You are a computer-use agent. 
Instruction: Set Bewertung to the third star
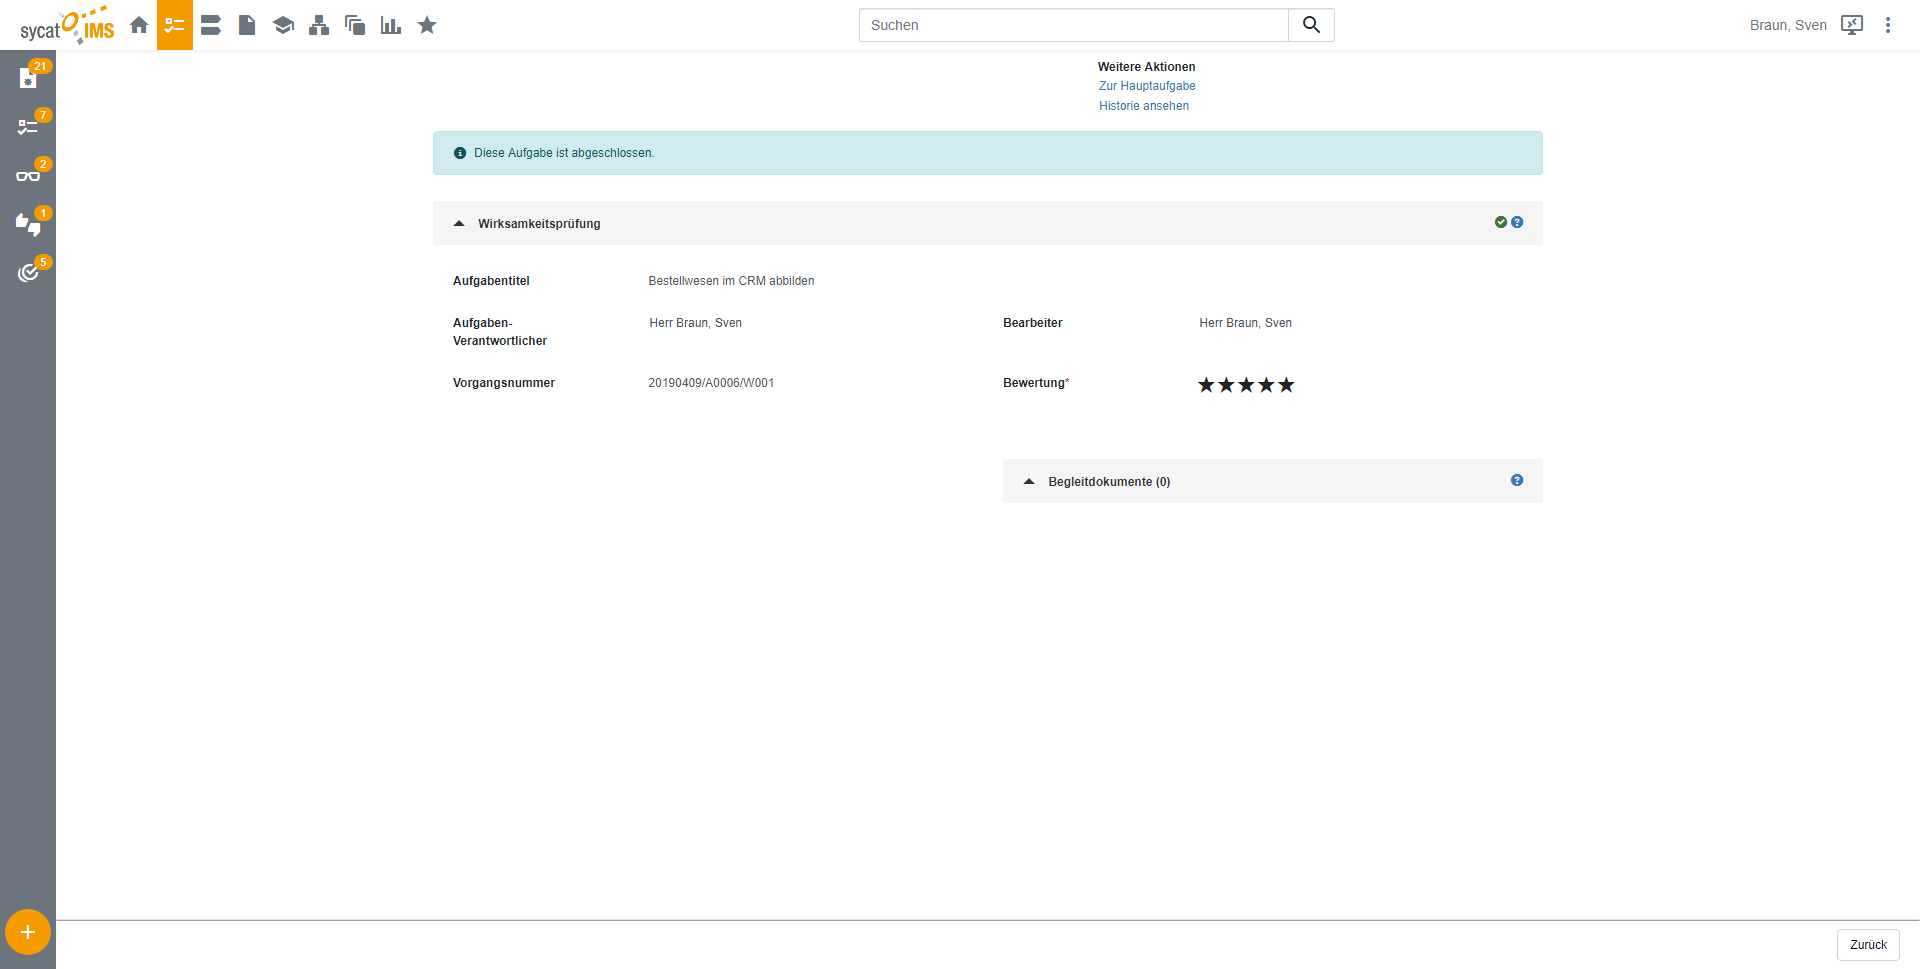point(1246,385)
